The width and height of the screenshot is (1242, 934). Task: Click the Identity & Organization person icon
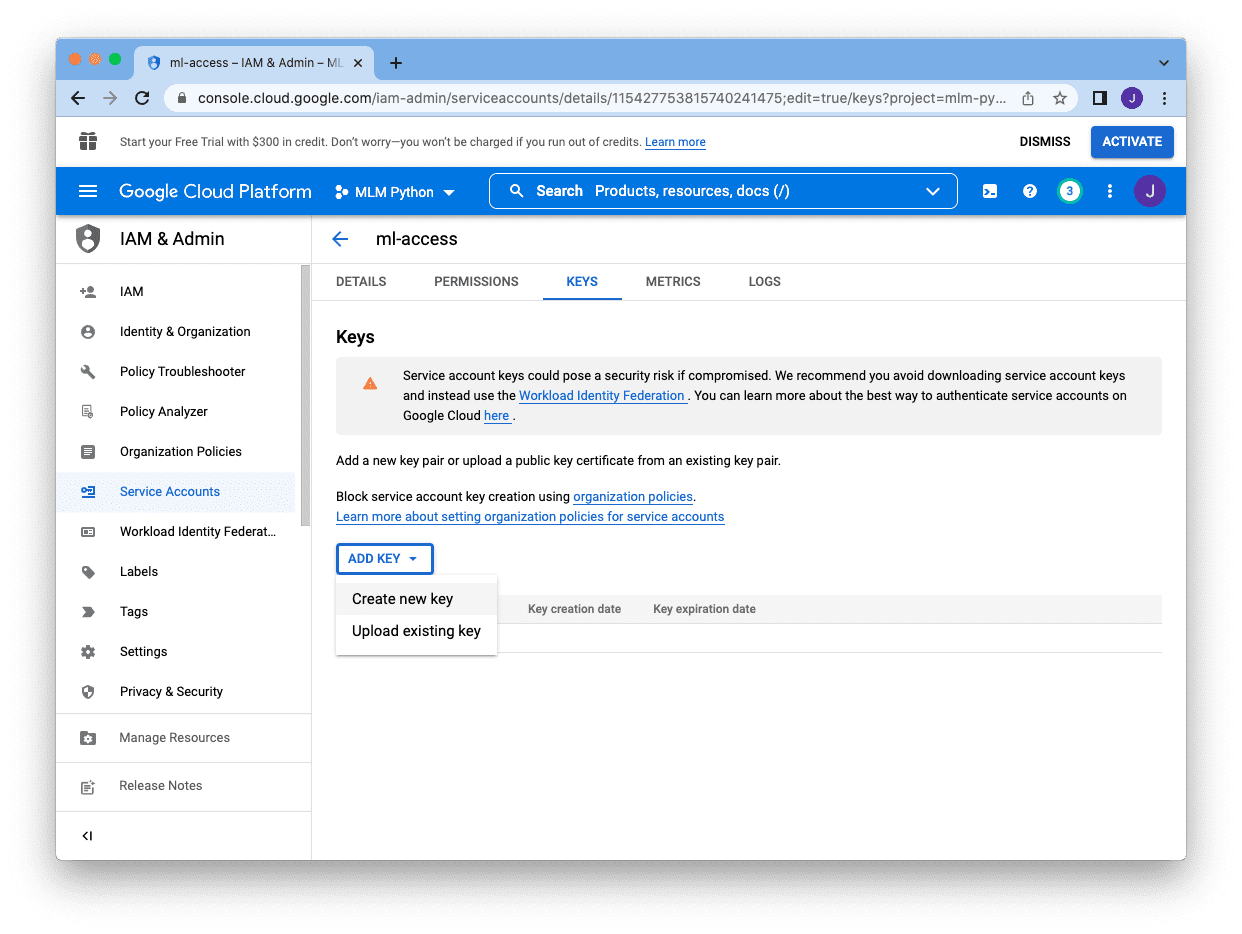tap(88, 332)
